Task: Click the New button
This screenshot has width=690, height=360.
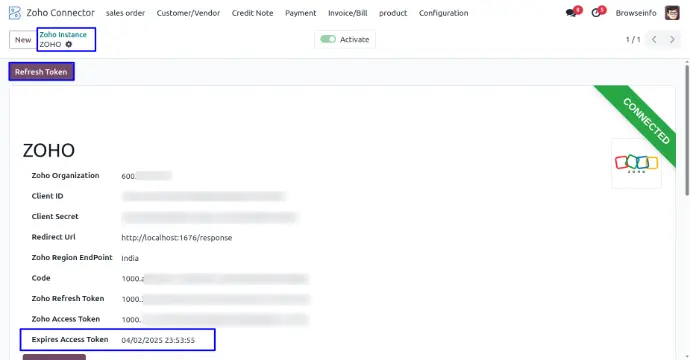Action: (x=23, y=40)
